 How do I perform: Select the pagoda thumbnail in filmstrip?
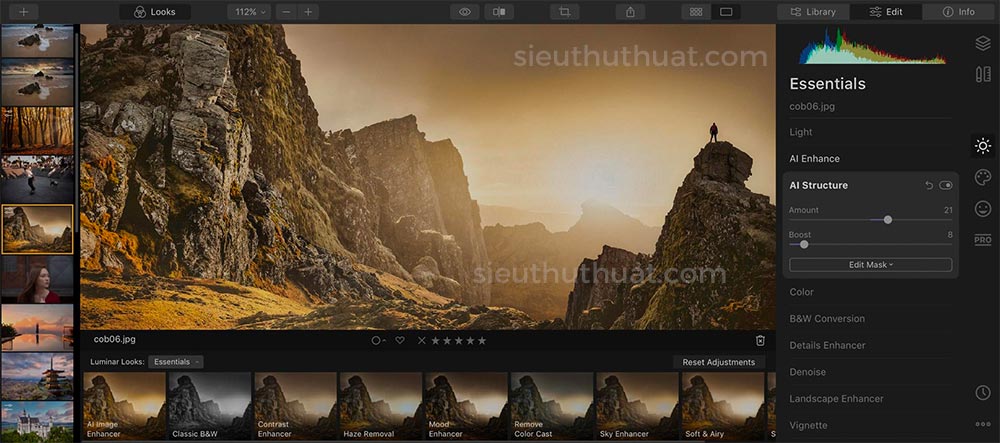(37, 376)
